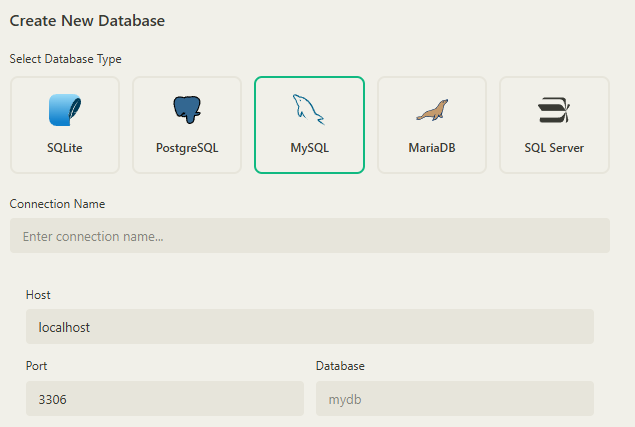This screenshot has width=635, height=427.
Task: Click the PostgreSQL label text
Action: pos(187,148)
